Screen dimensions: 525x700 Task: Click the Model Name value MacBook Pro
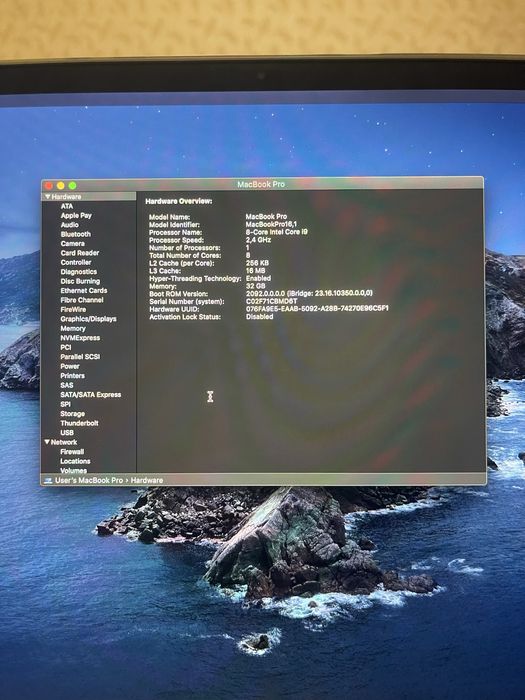(266, 217)
